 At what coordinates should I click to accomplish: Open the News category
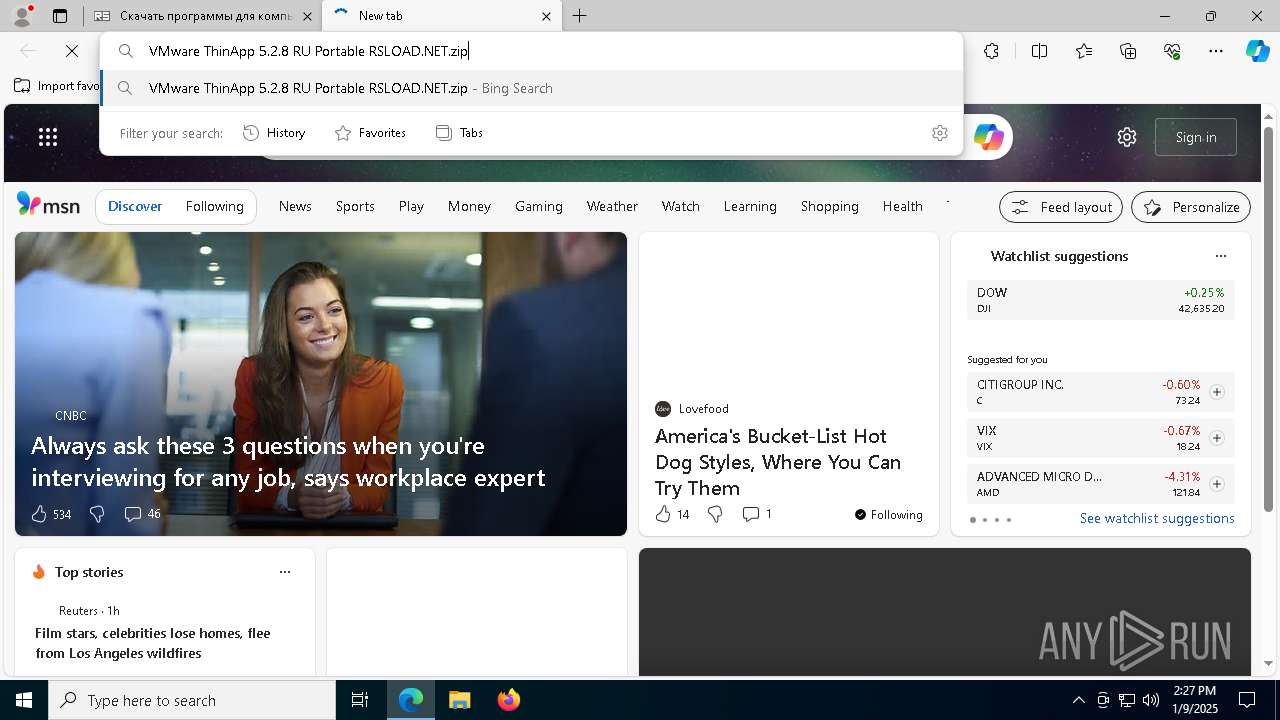click(295, 206)
